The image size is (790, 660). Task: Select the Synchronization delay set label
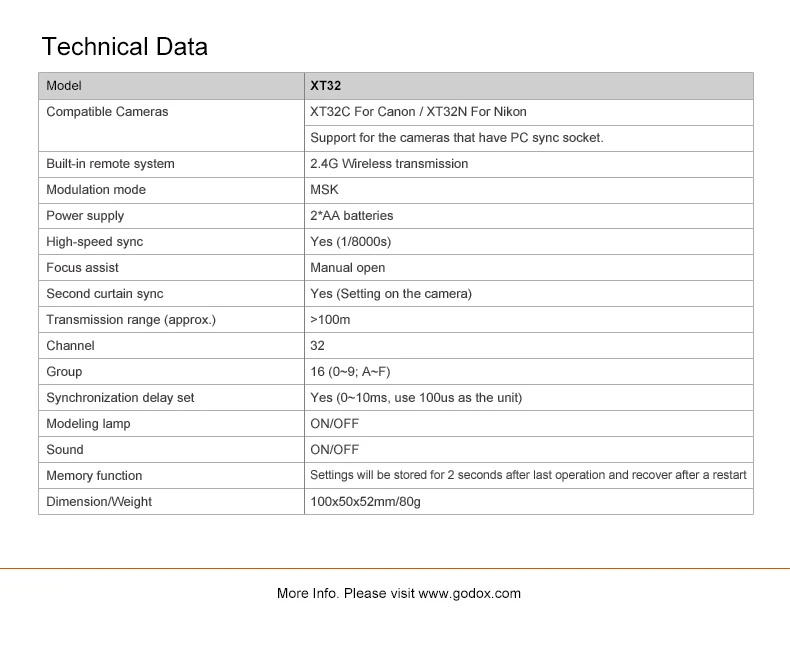coord(120,398)
